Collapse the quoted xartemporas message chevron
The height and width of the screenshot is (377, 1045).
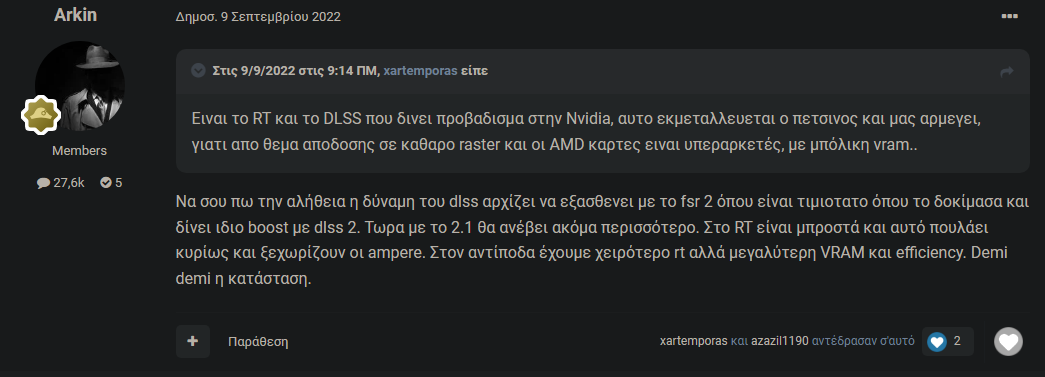coord(198,71)
